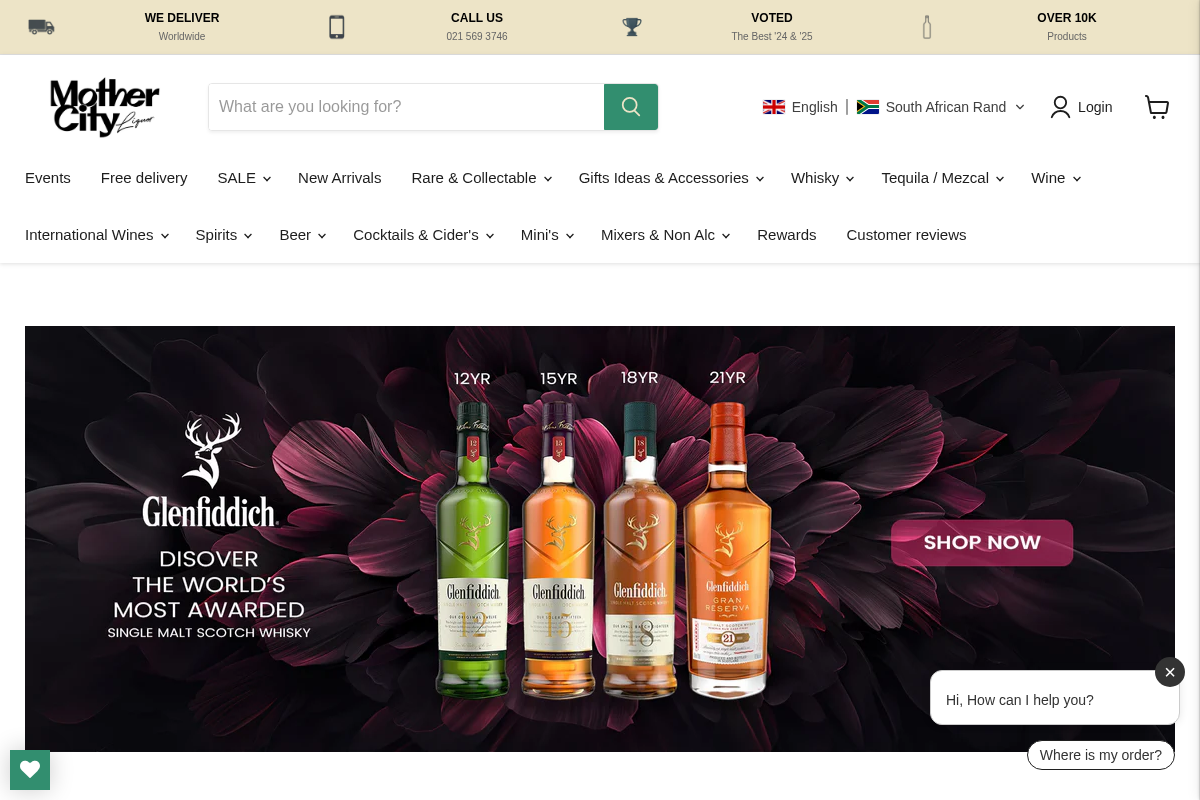The width and height of the screenshot is (1200, 800).
Task: Click the delivery truck icon in top bar
Action: click(41, 27)
